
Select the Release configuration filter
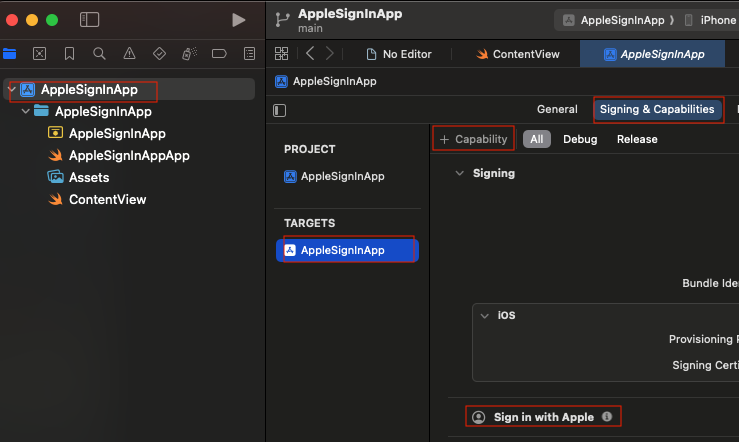[x=637, y=139]
